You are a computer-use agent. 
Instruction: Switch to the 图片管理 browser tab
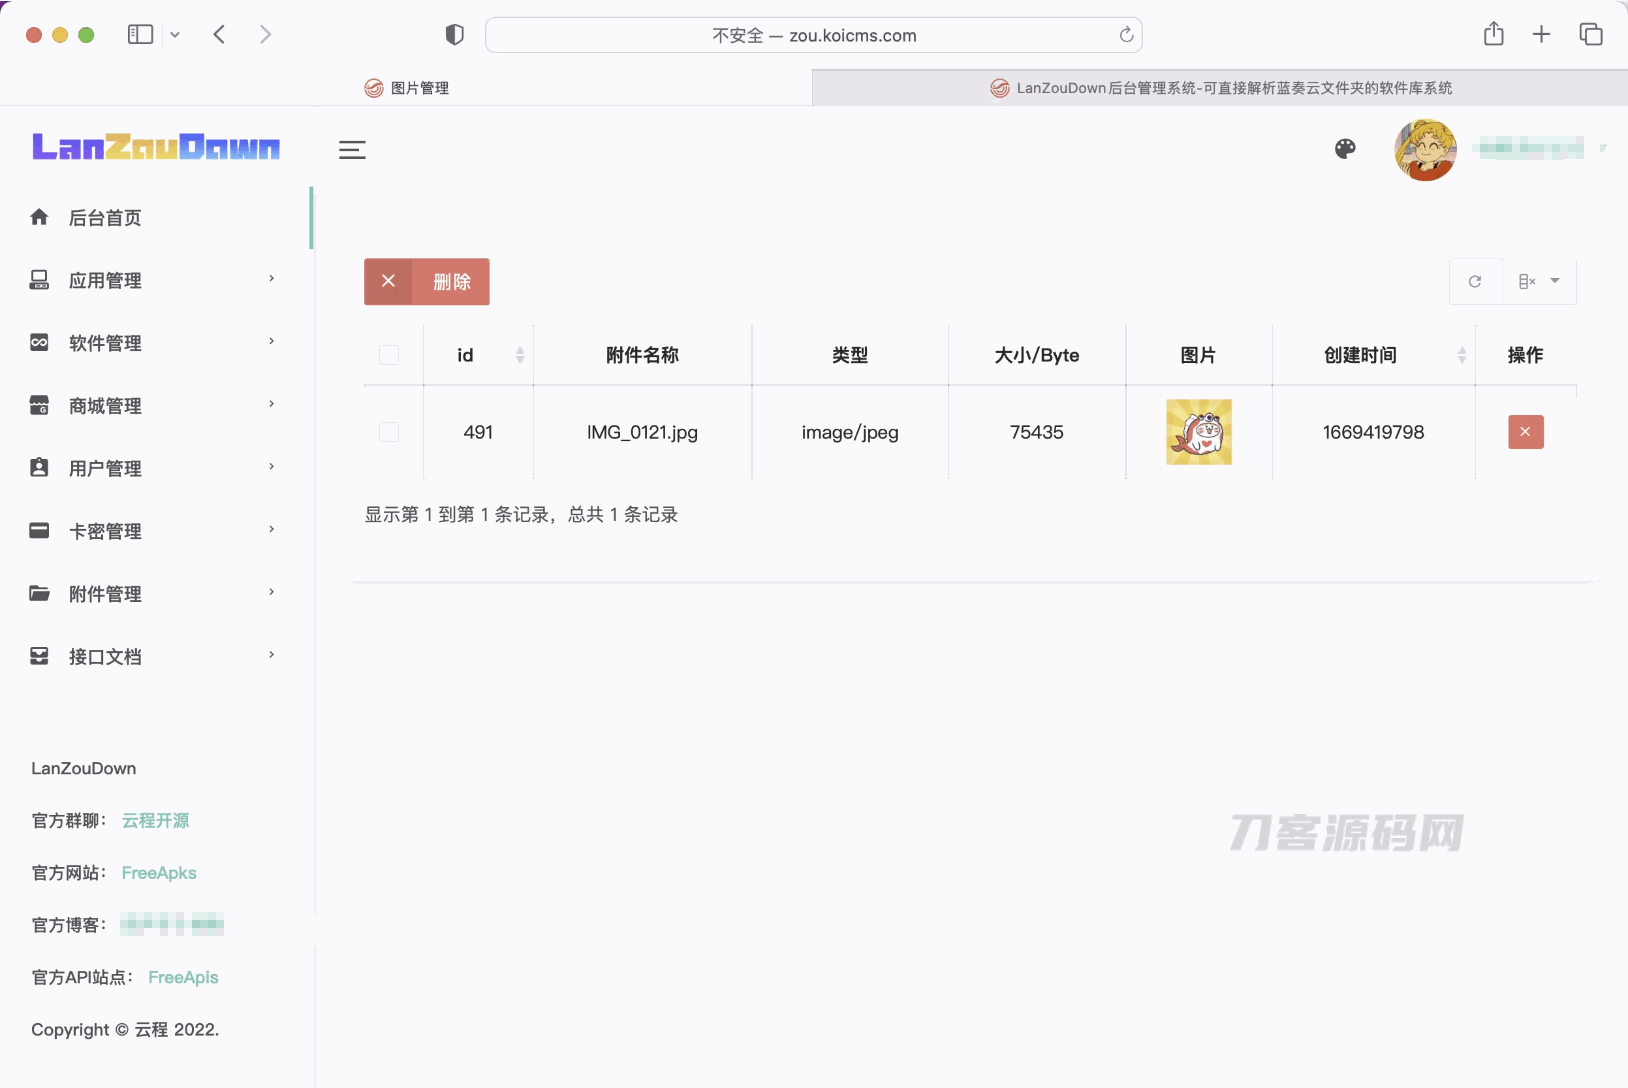[406, 87]
